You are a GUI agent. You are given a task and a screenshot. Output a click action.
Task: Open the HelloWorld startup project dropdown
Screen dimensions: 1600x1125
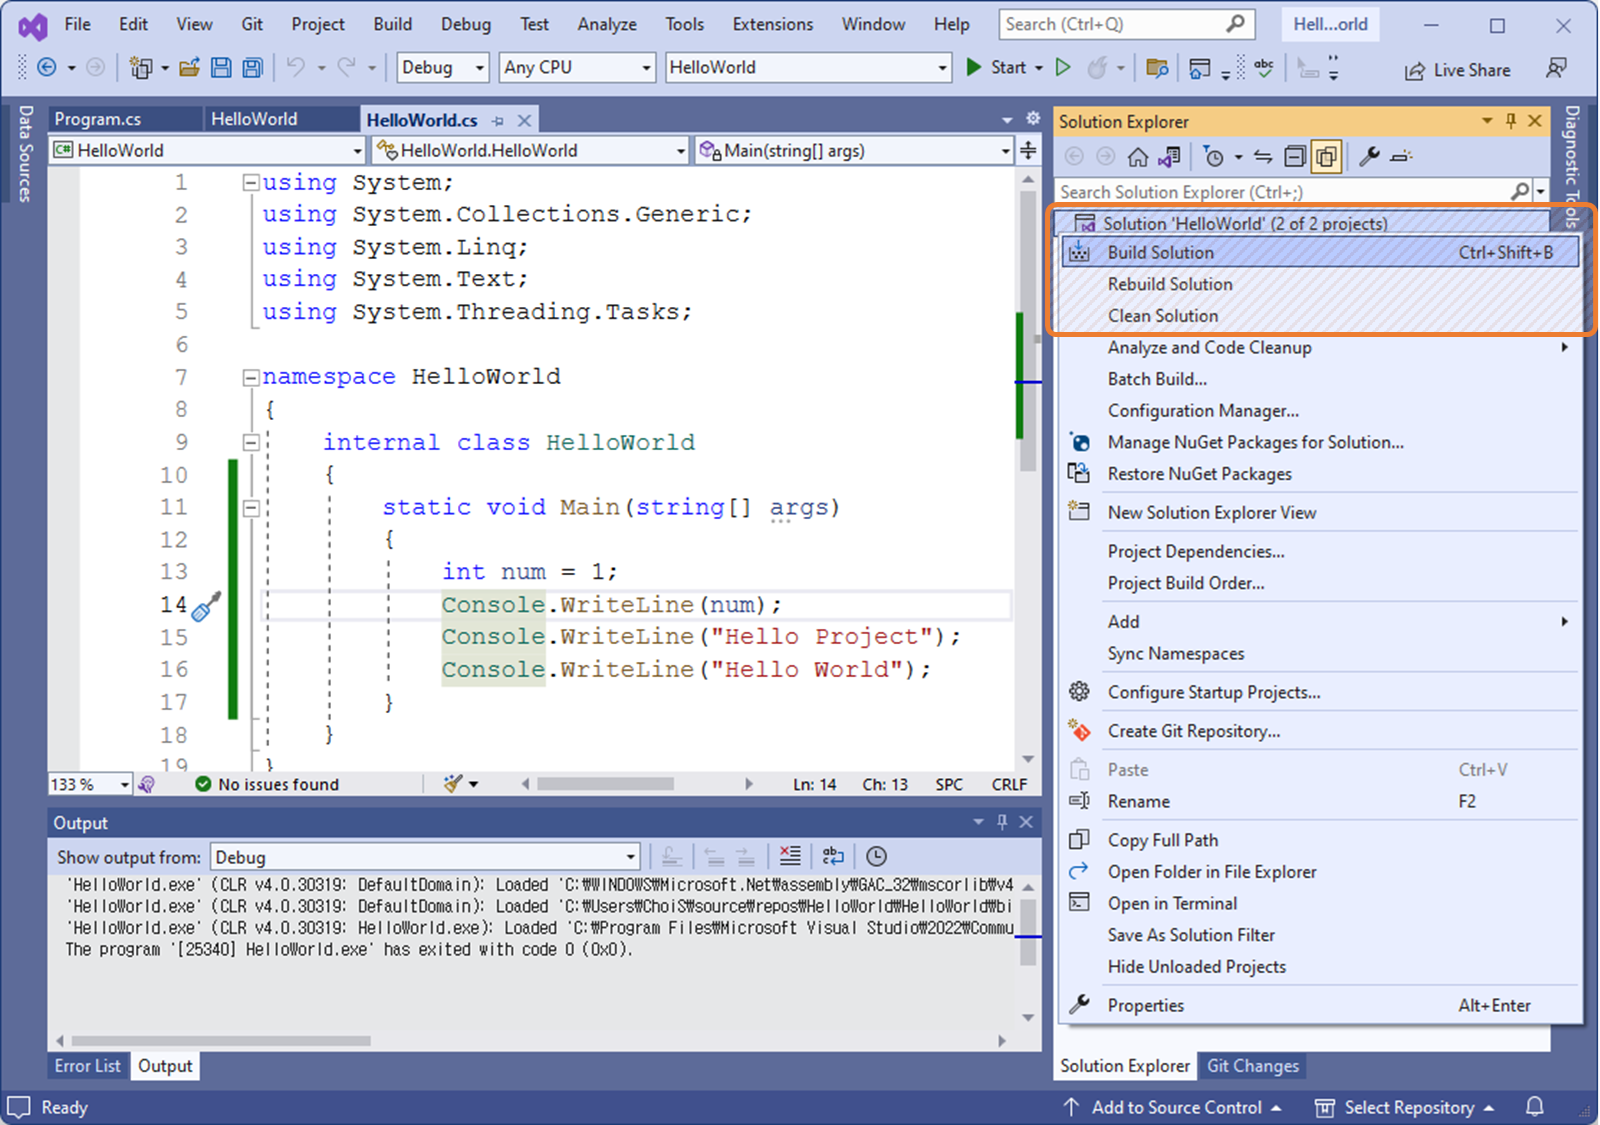pyautogui.click(x=808, y=67)
